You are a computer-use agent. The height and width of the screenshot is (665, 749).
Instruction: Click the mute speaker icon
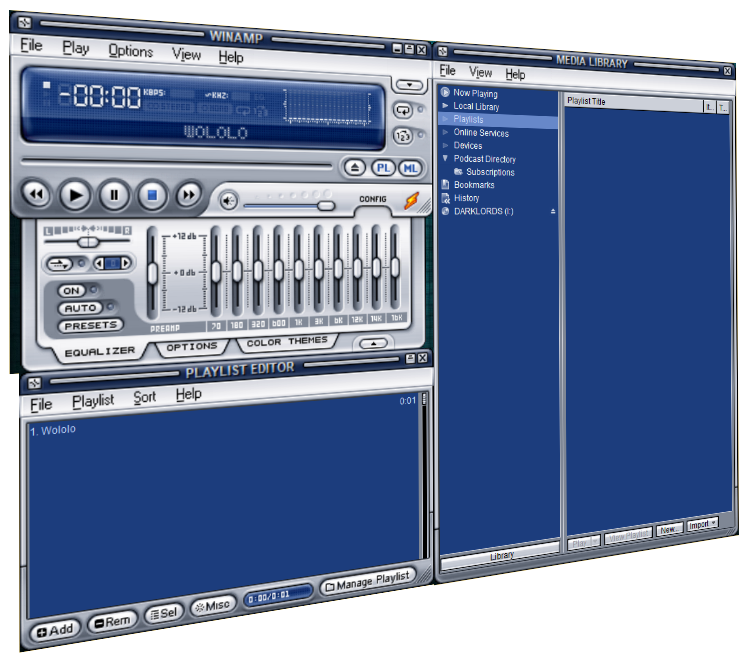(229, 201)
